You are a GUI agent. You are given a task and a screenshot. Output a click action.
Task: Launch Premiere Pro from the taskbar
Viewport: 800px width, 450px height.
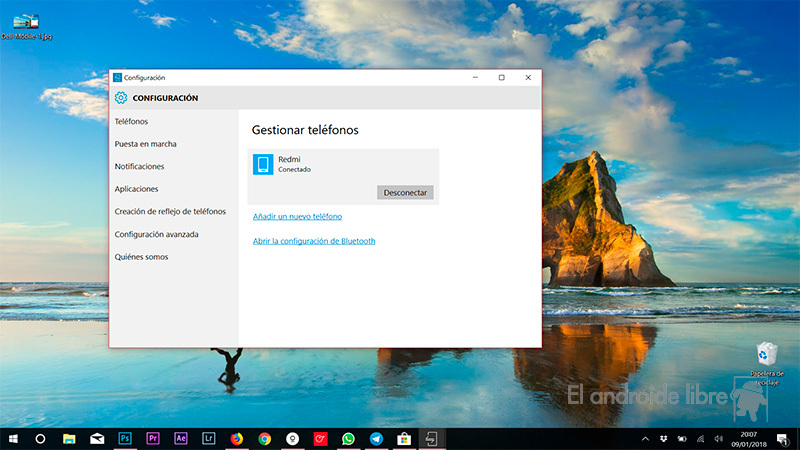pos(153,438)
